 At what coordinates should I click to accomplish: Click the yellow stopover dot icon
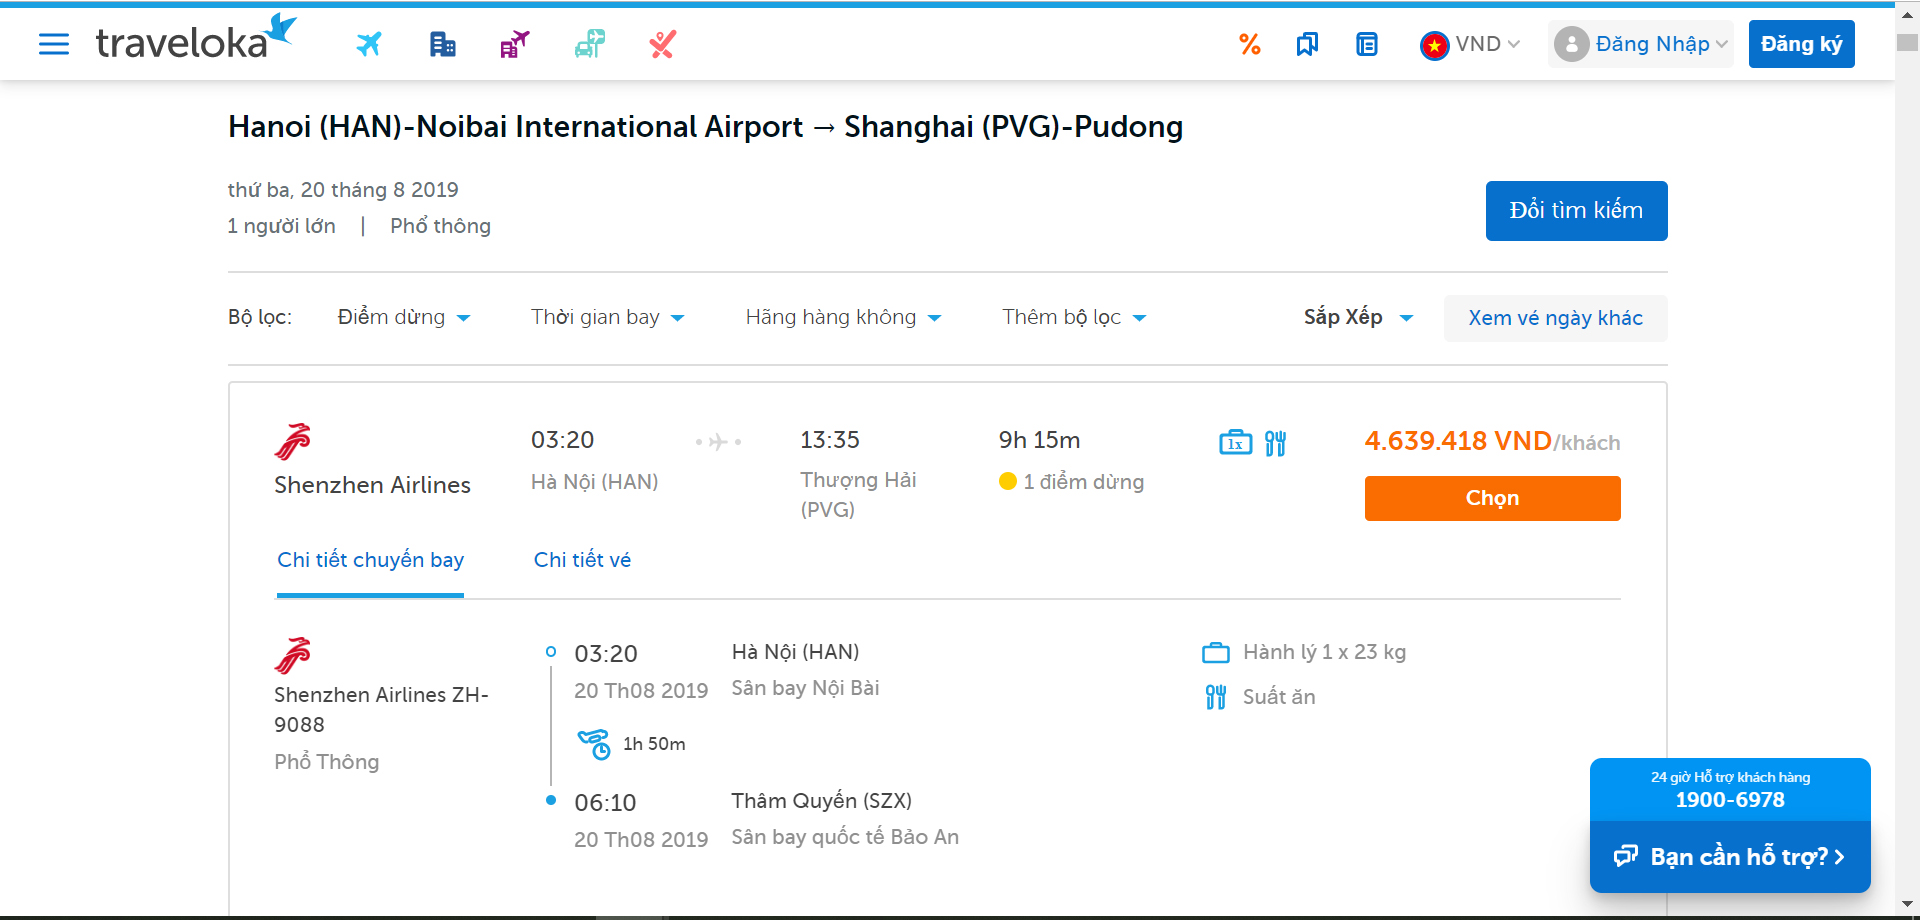pyautogui.click(x=1008, y=481)
